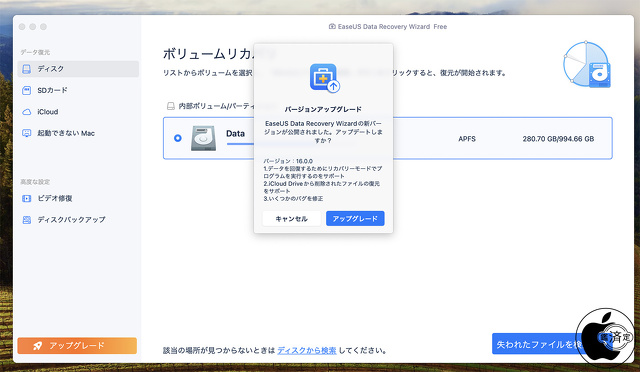The height and width of the screenshot is (372, 640).
Task: Click the disk drive icon beside ディスク
Action: pyautogui.click(x=27, y=69)
